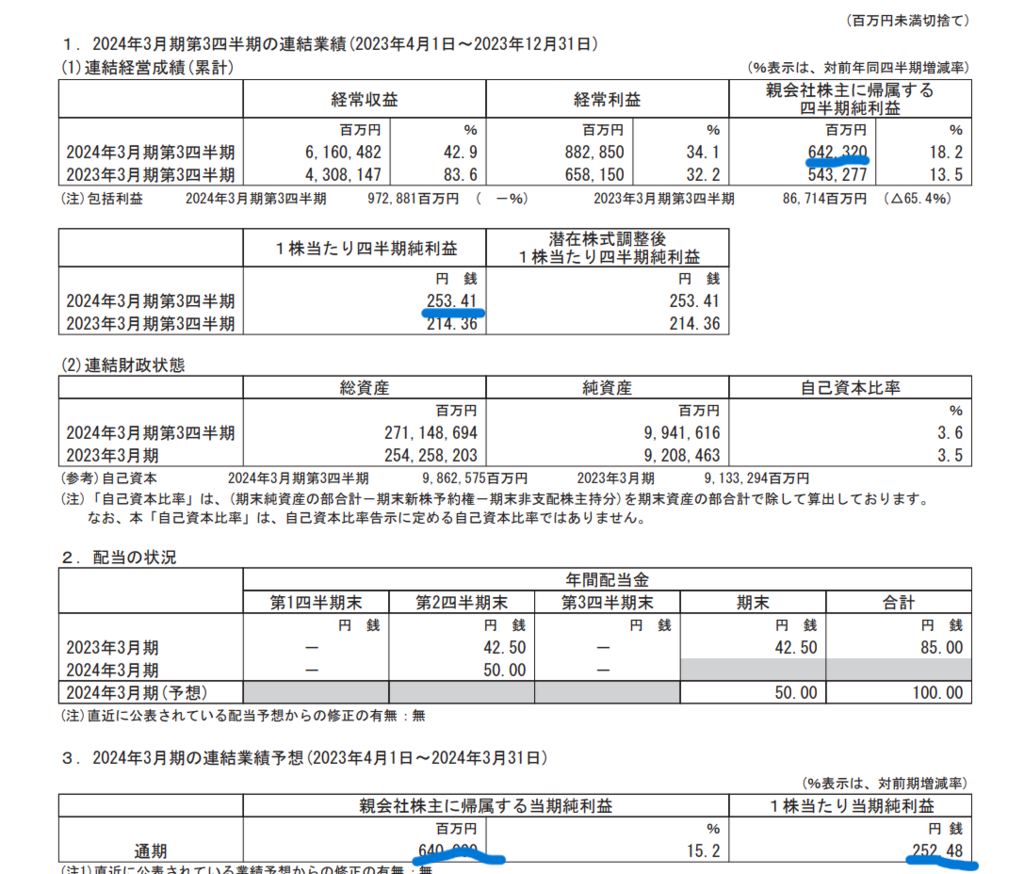Click the "年間配当金" table header
This screenshot has width=1024, height=874.
[x=607, y=580]
